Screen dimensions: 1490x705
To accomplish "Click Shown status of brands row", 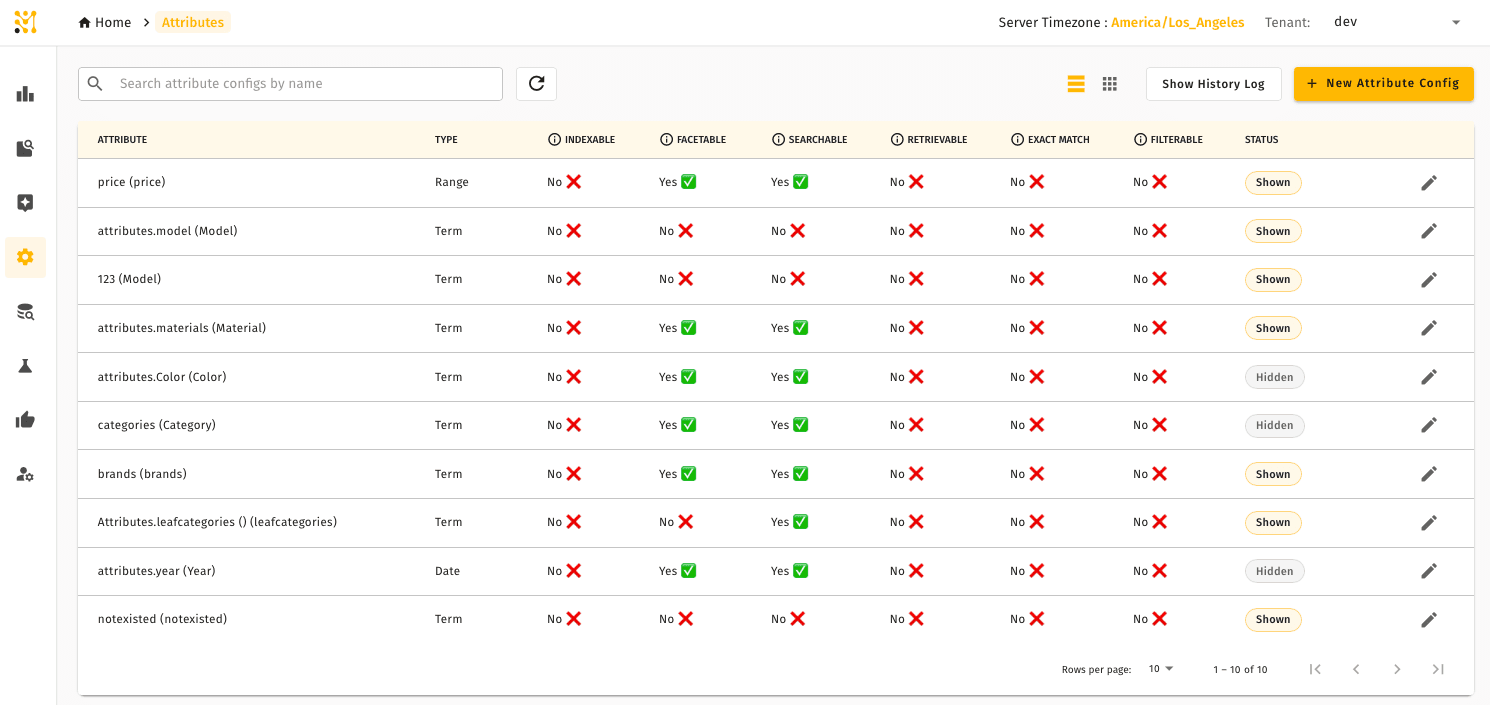I will pyautogui.click(x=1273, y=474).
